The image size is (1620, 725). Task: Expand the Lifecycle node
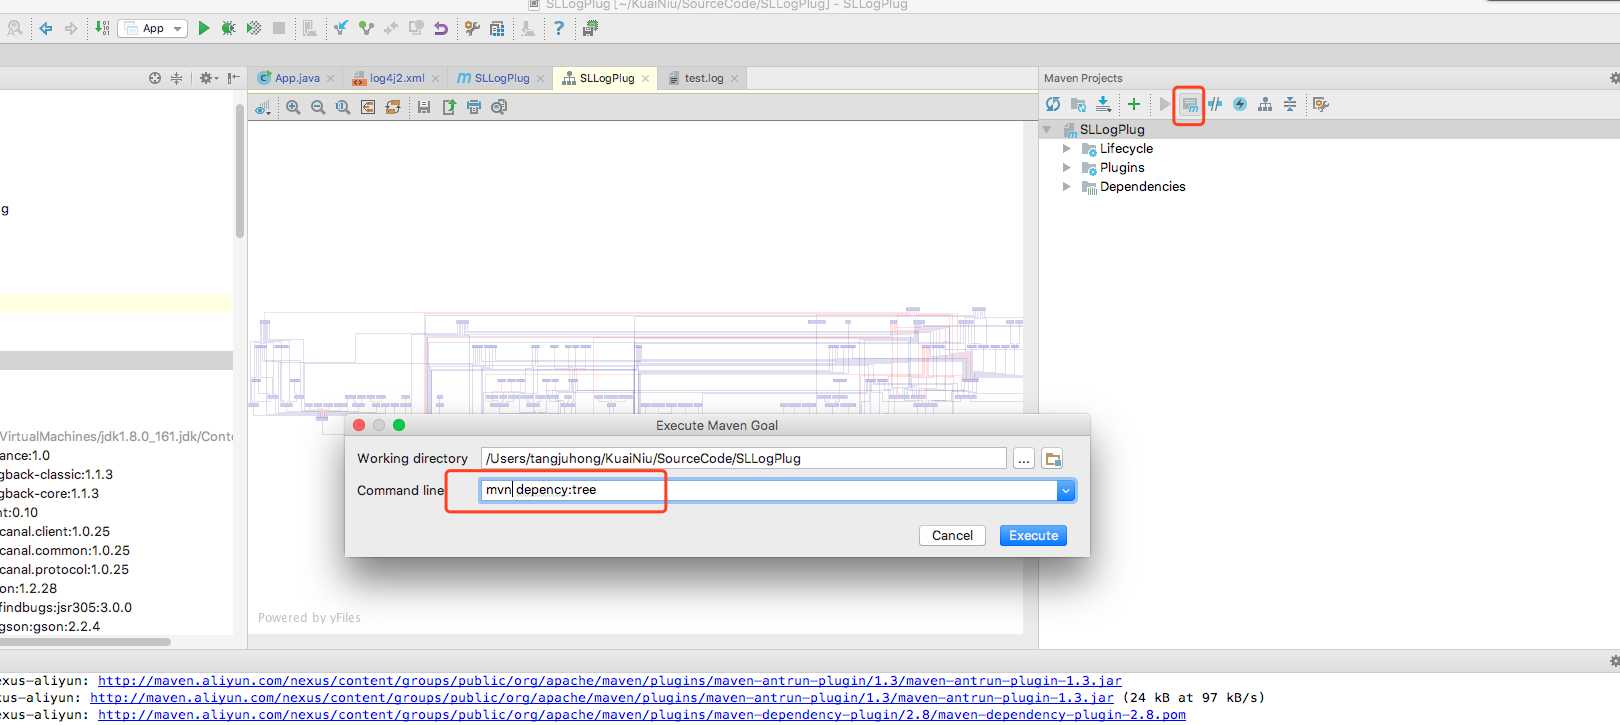pos(1067,148)
